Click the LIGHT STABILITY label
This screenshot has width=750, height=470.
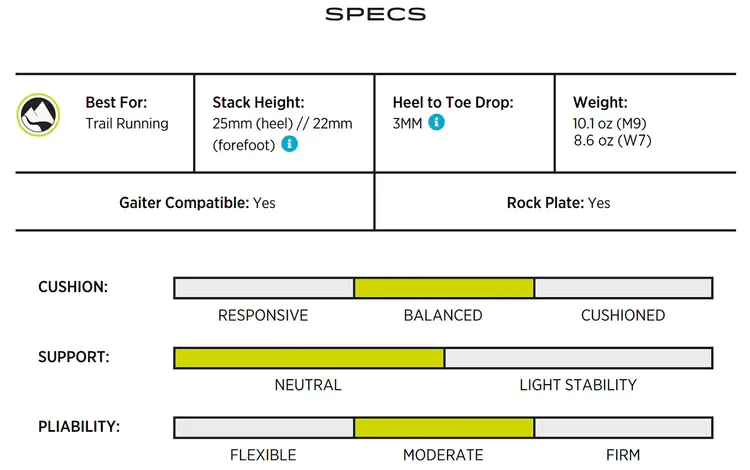pos(578,385)
